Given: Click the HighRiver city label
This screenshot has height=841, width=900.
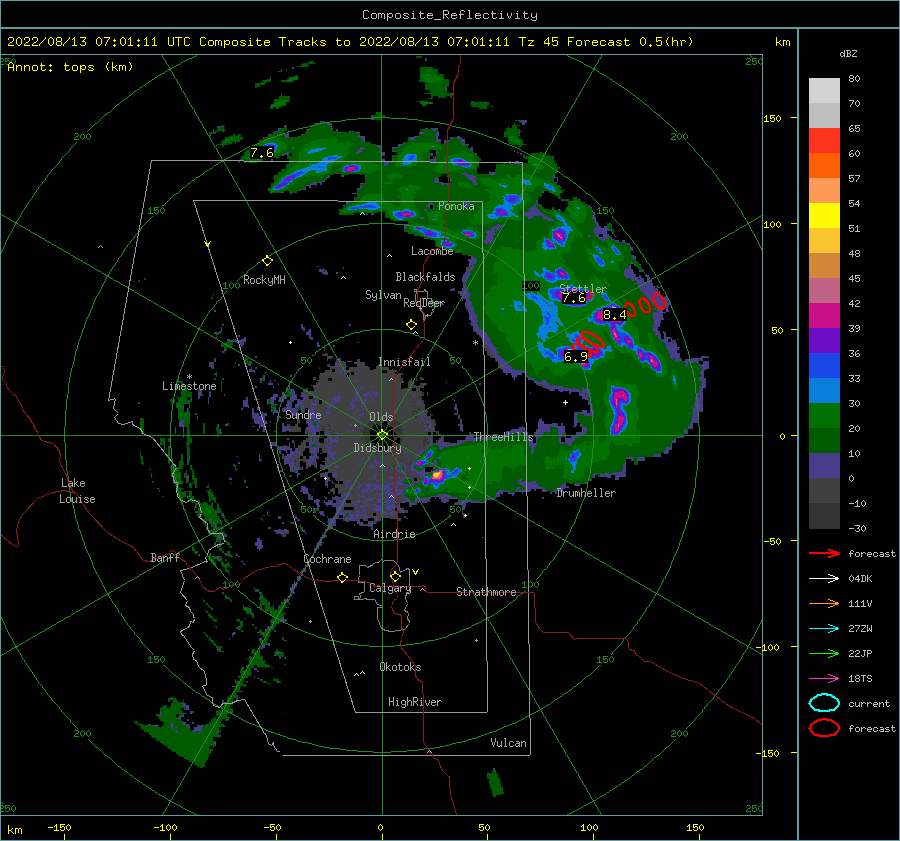Looking at the screenshot, I should click(415, 702).
